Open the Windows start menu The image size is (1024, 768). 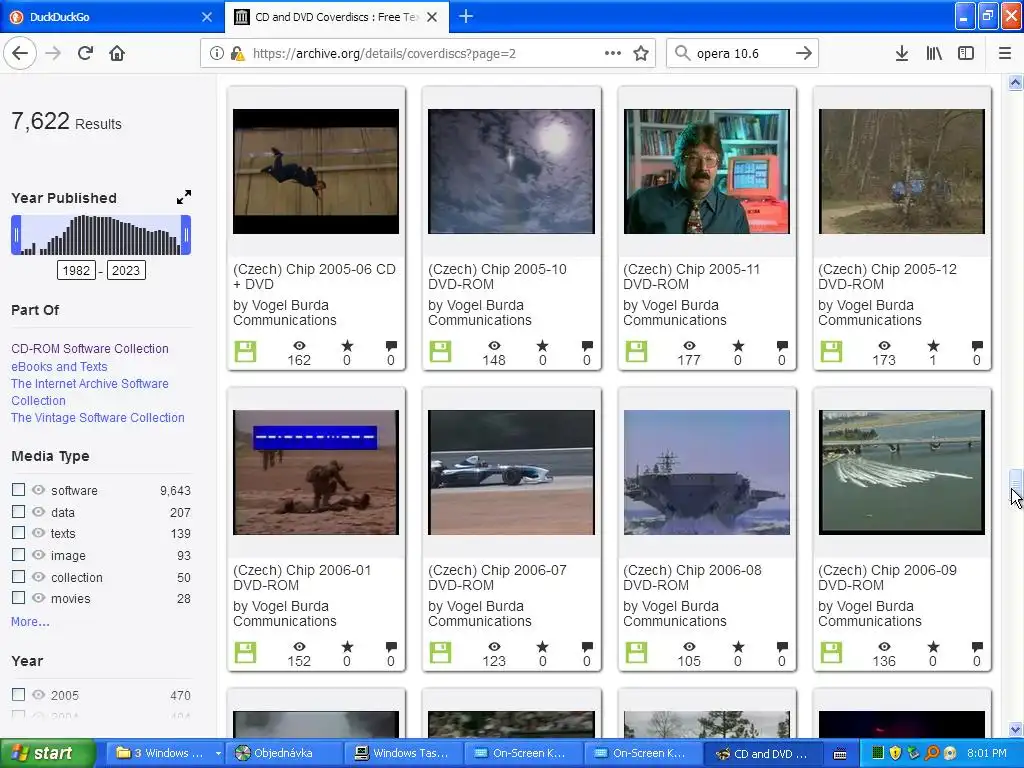(x=47, y=754)
